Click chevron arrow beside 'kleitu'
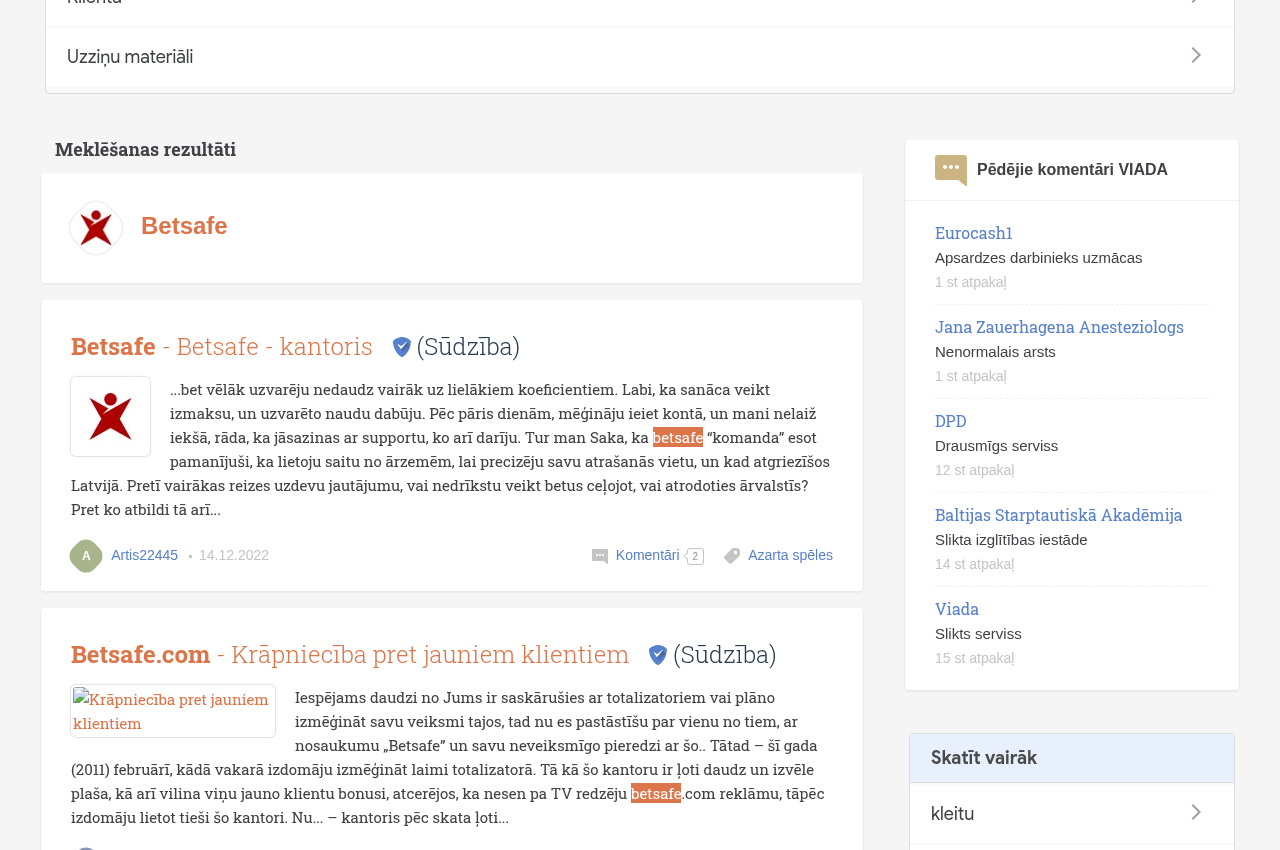The image size is (1280, 850). pos(1196,813)
